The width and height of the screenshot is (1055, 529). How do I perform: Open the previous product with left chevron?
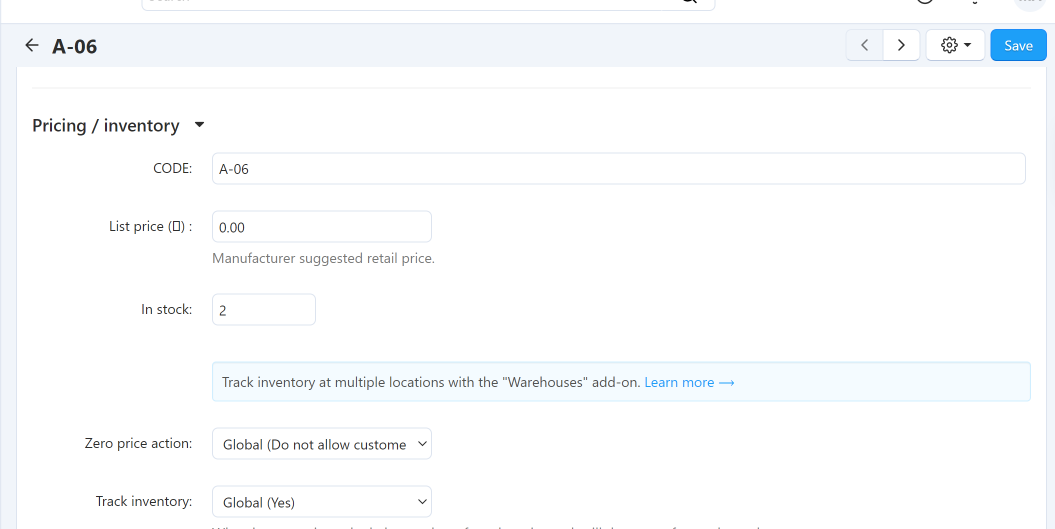pyautogui.click(x=865, y=45)
